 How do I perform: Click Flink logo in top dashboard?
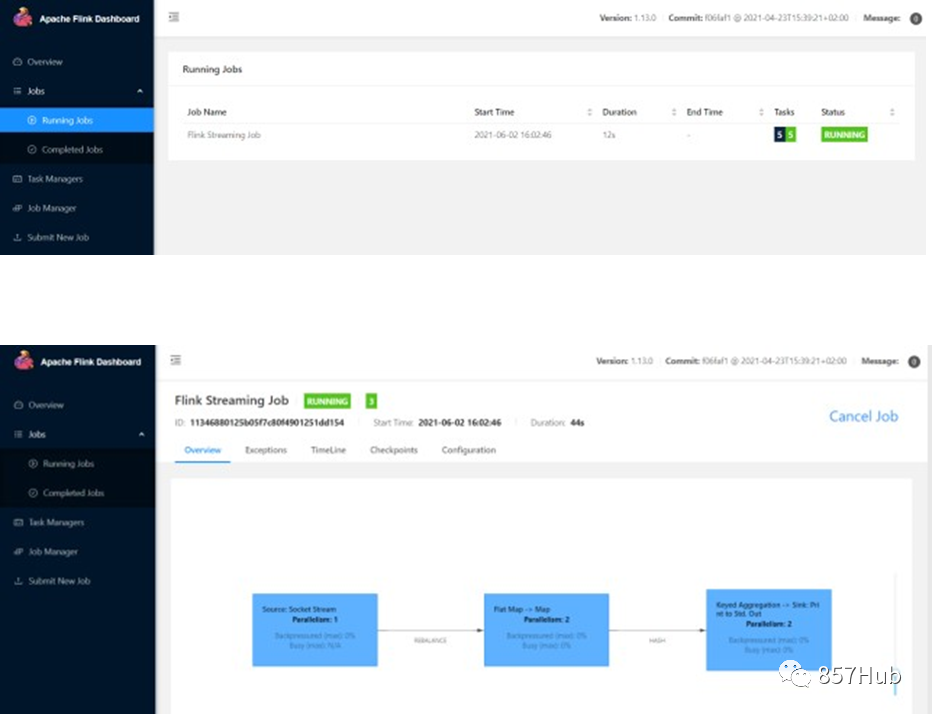23,17
